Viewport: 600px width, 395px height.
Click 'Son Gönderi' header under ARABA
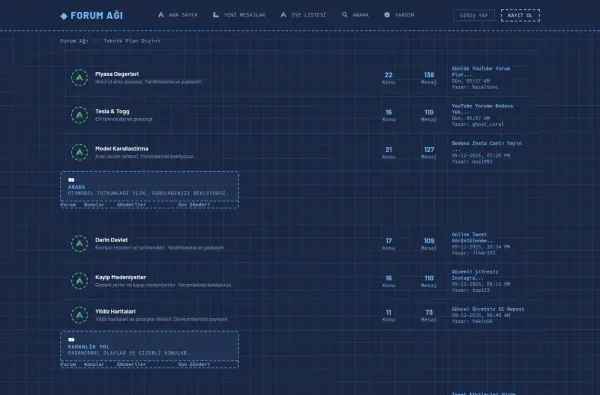[x=194, y=205]
